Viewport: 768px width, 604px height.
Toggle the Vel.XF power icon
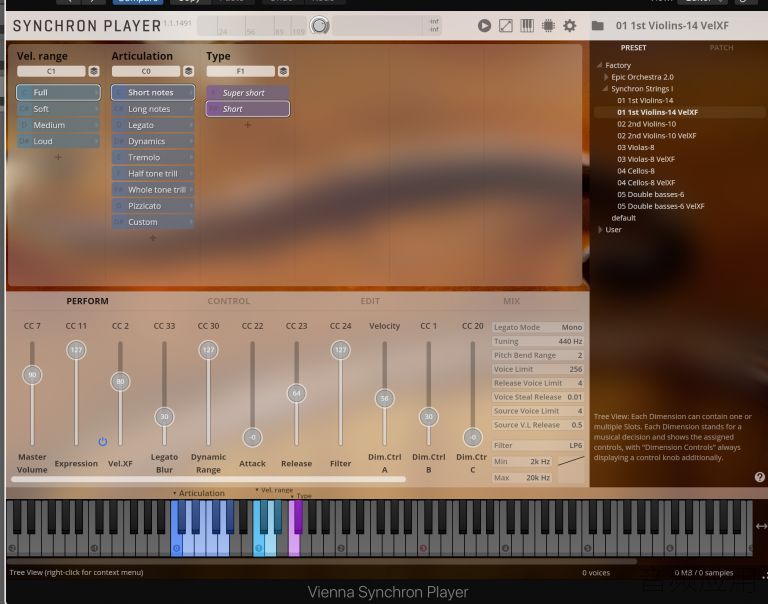pos(102,441)
